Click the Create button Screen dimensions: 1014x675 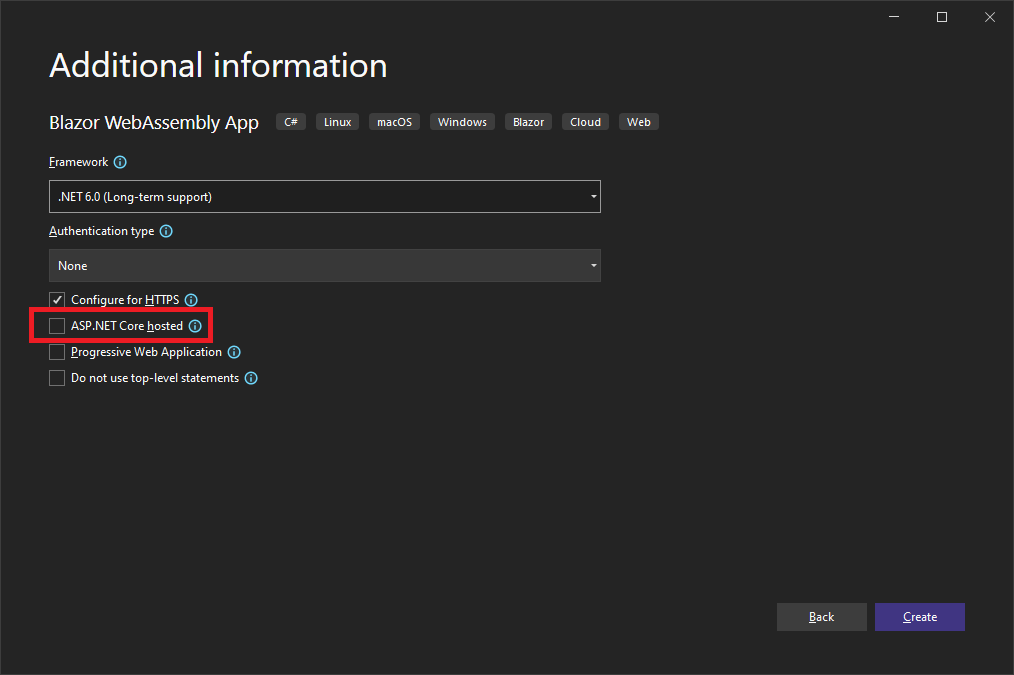(920, 617)
